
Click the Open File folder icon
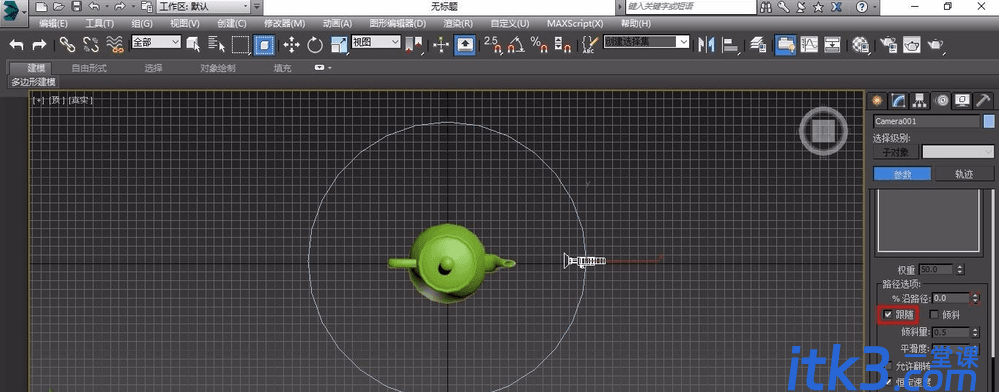coord(59,7)
